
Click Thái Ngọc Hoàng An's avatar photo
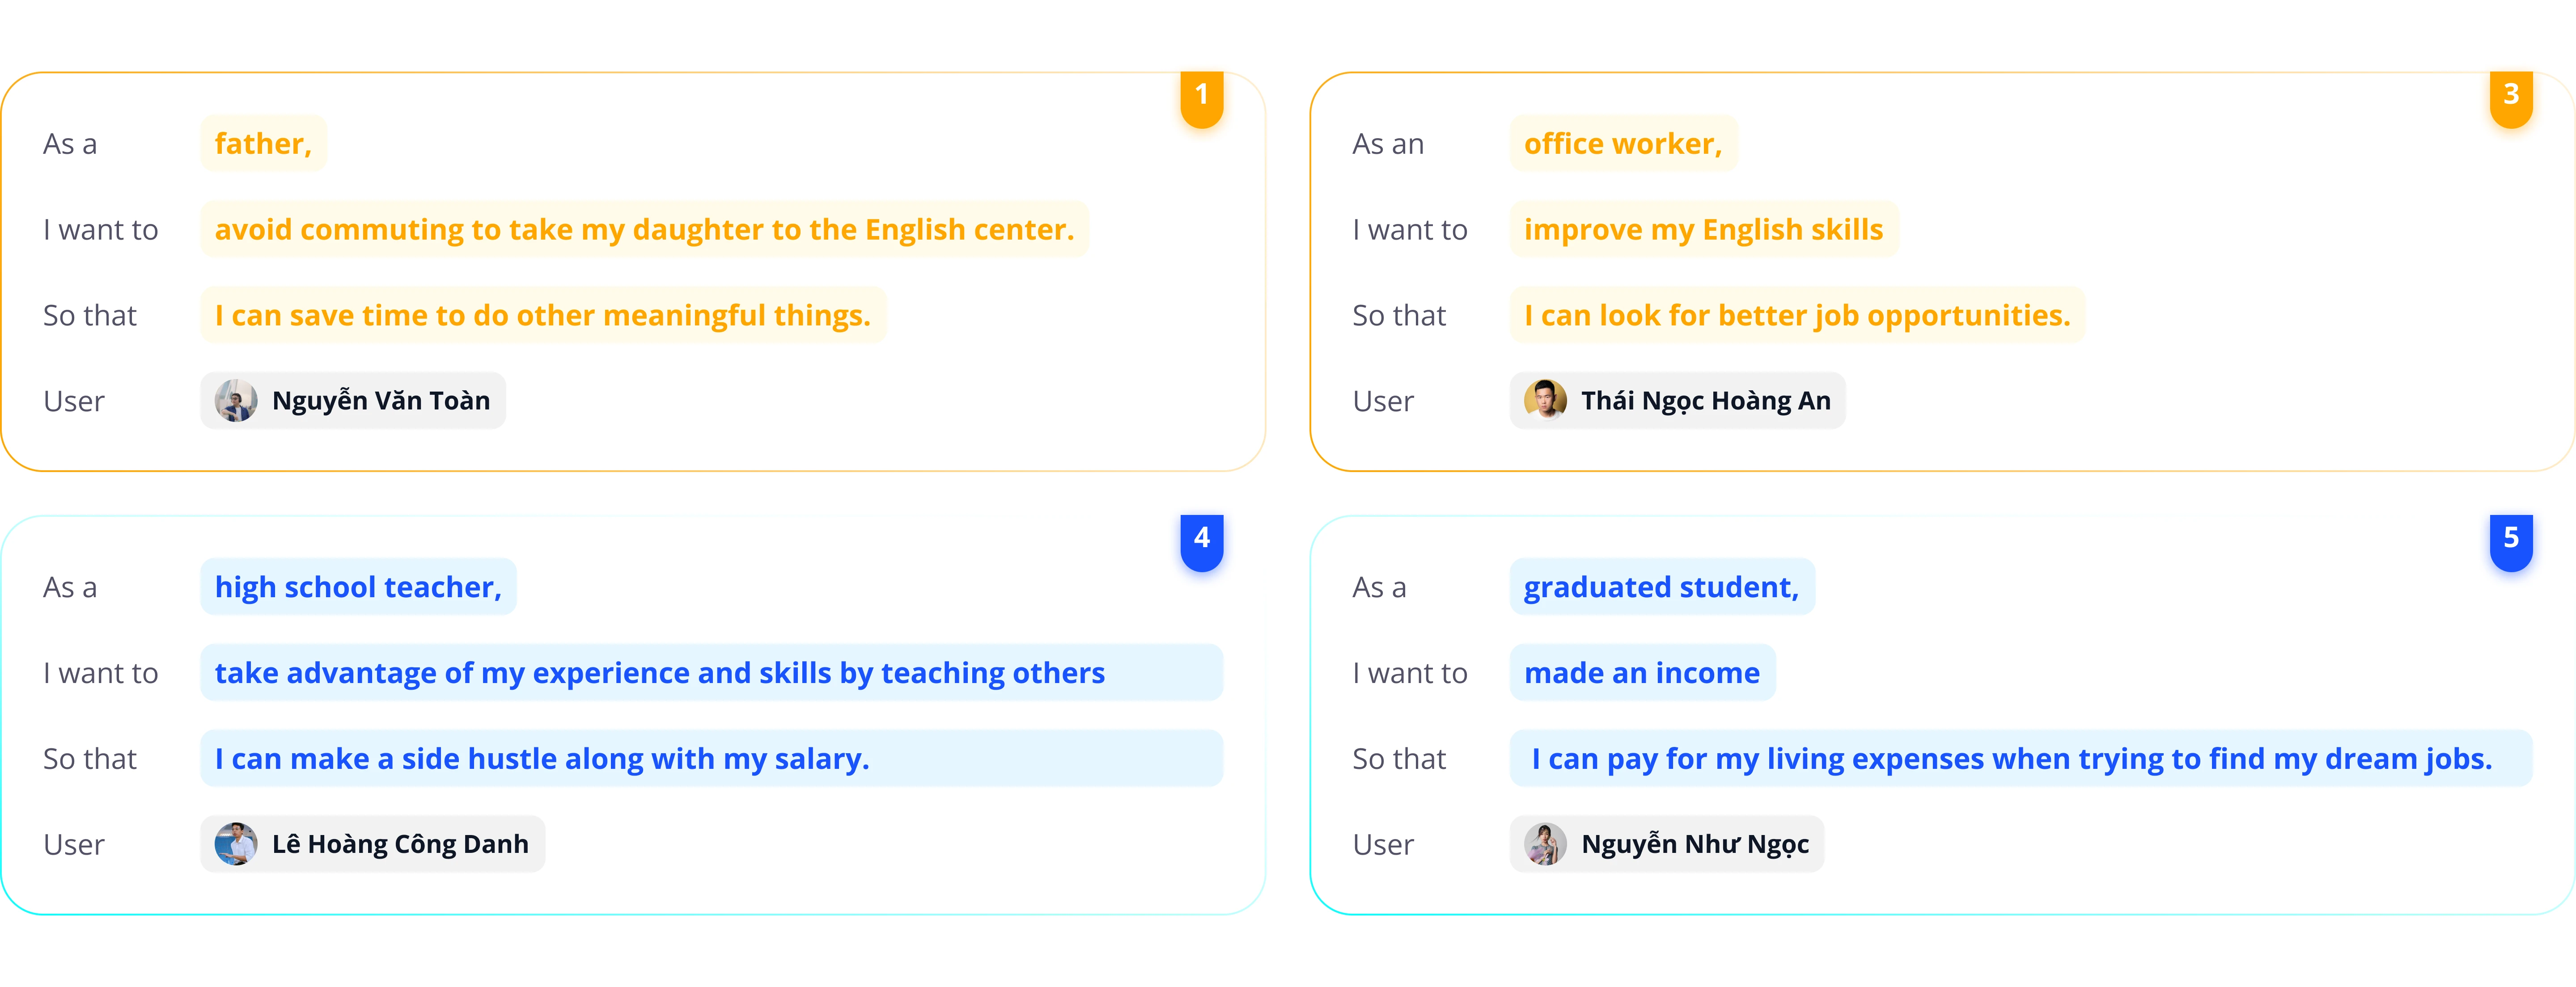(x=1545, y=401)
